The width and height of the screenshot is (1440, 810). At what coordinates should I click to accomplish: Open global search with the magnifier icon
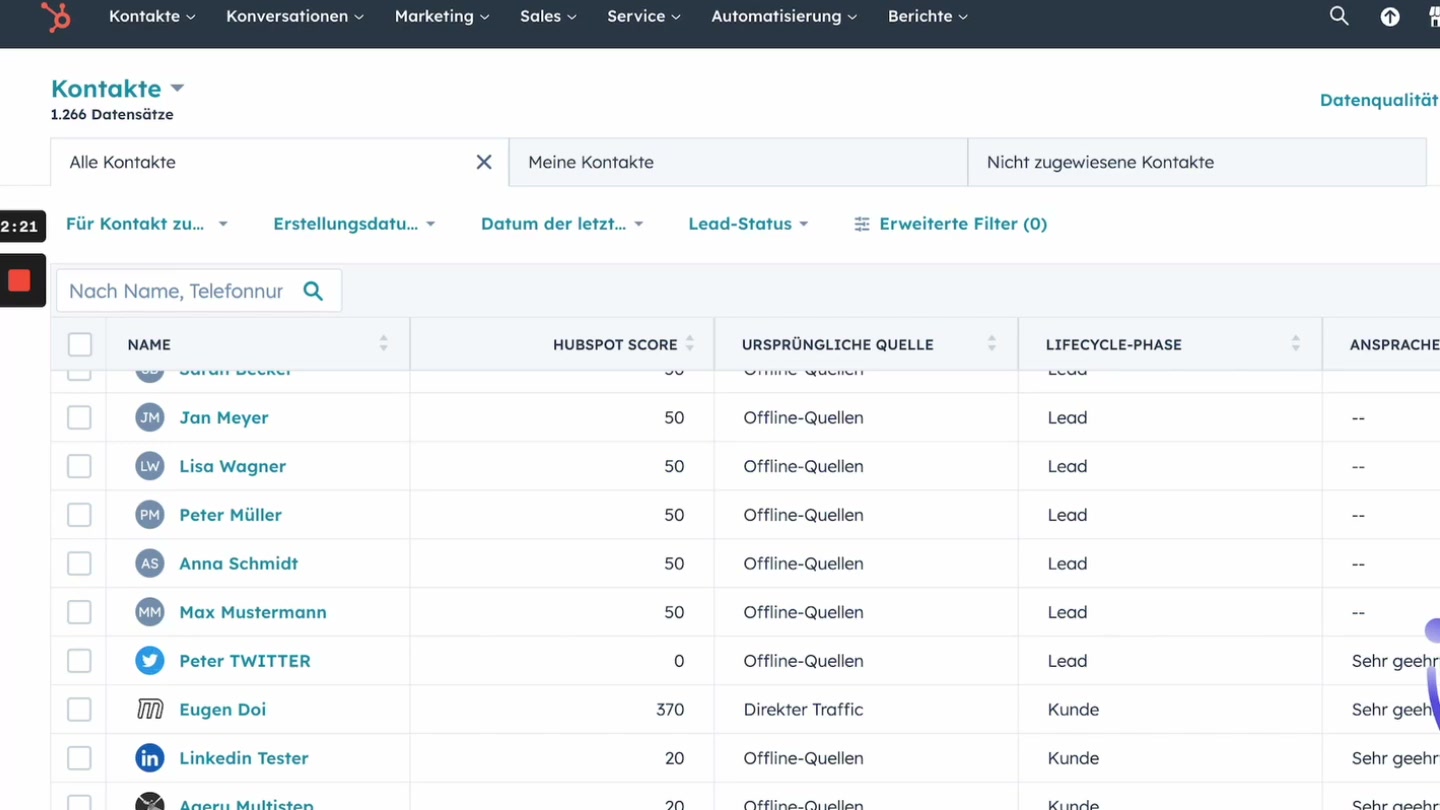point(1338,16)
